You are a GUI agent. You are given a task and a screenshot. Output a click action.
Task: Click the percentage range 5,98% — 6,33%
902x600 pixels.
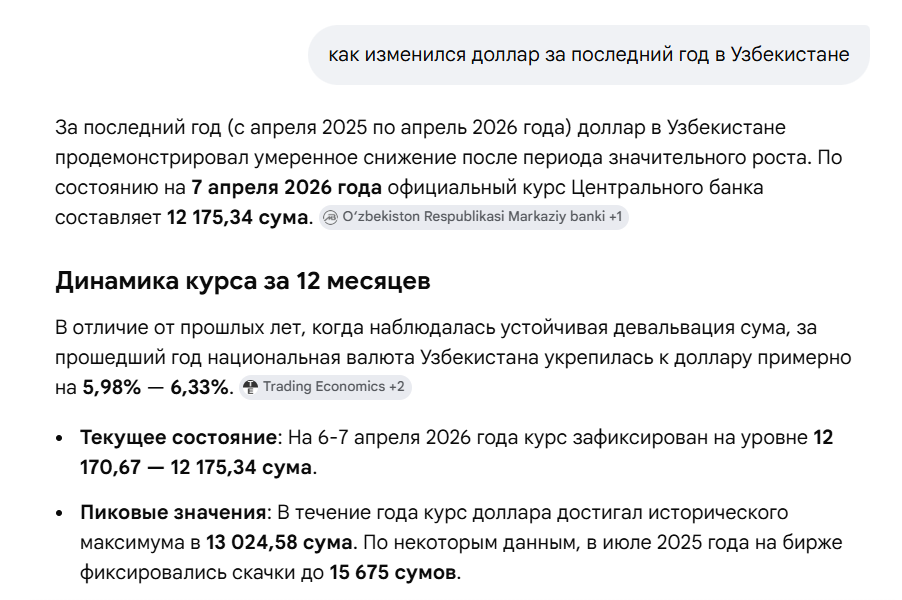click(x=157, y=387)
